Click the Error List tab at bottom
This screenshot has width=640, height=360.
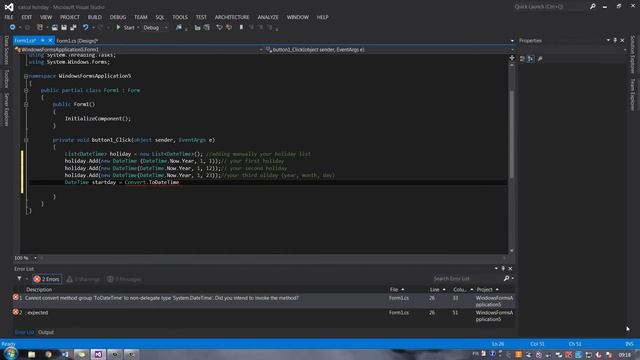coord(24,332)
